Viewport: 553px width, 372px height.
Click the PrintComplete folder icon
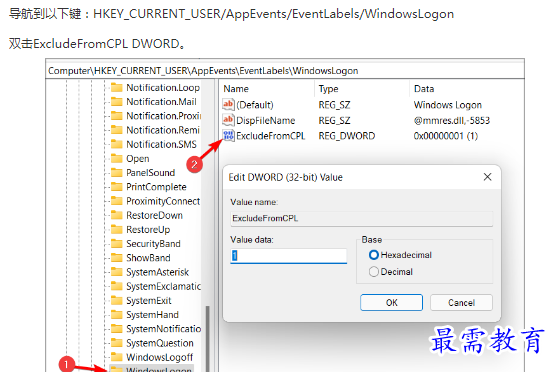(x=116, y=187)
